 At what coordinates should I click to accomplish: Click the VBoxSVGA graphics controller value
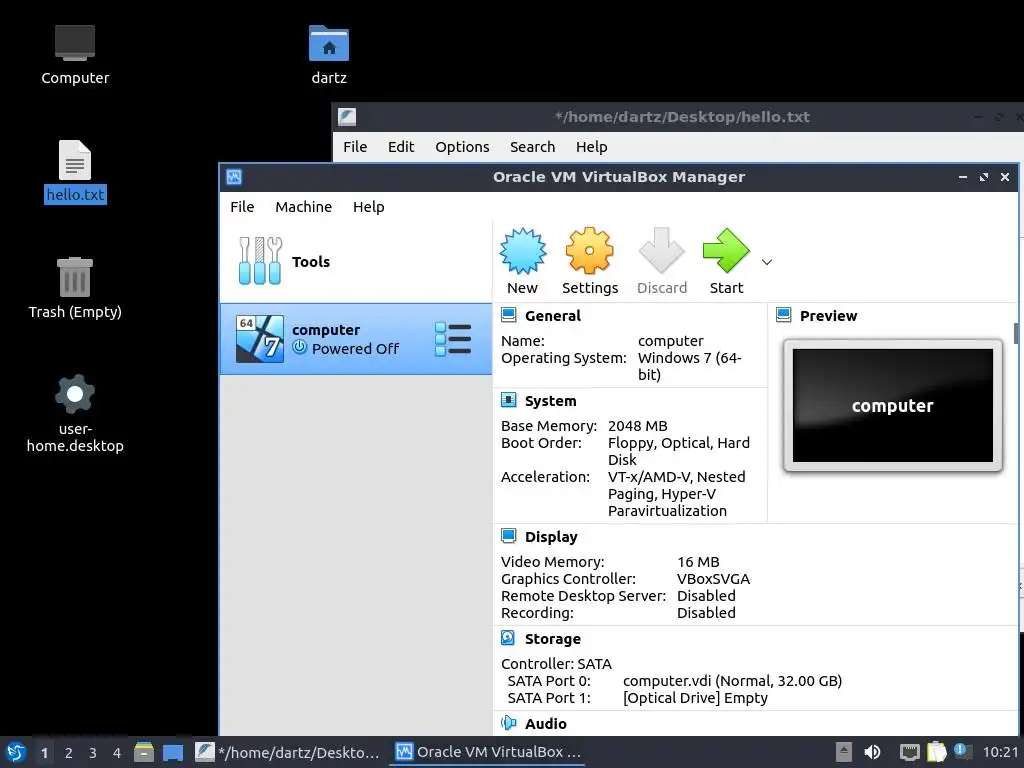pyautogui.click(x=713, y=579)
